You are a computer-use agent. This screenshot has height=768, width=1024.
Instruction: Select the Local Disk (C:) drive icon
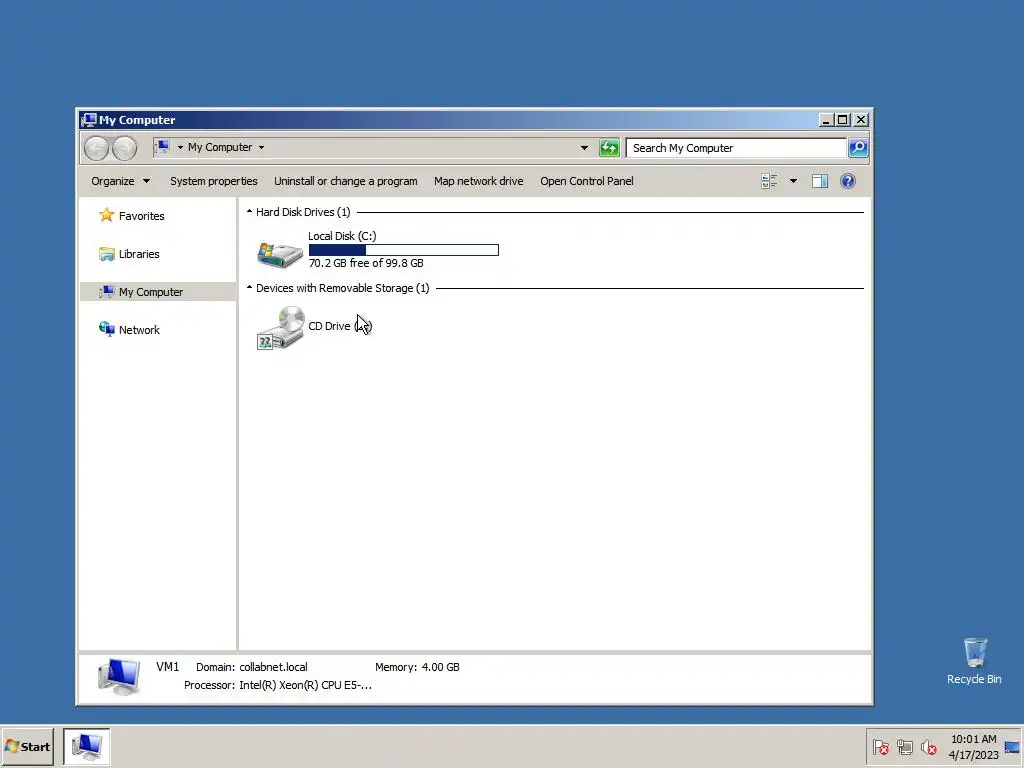pos(280,254)
